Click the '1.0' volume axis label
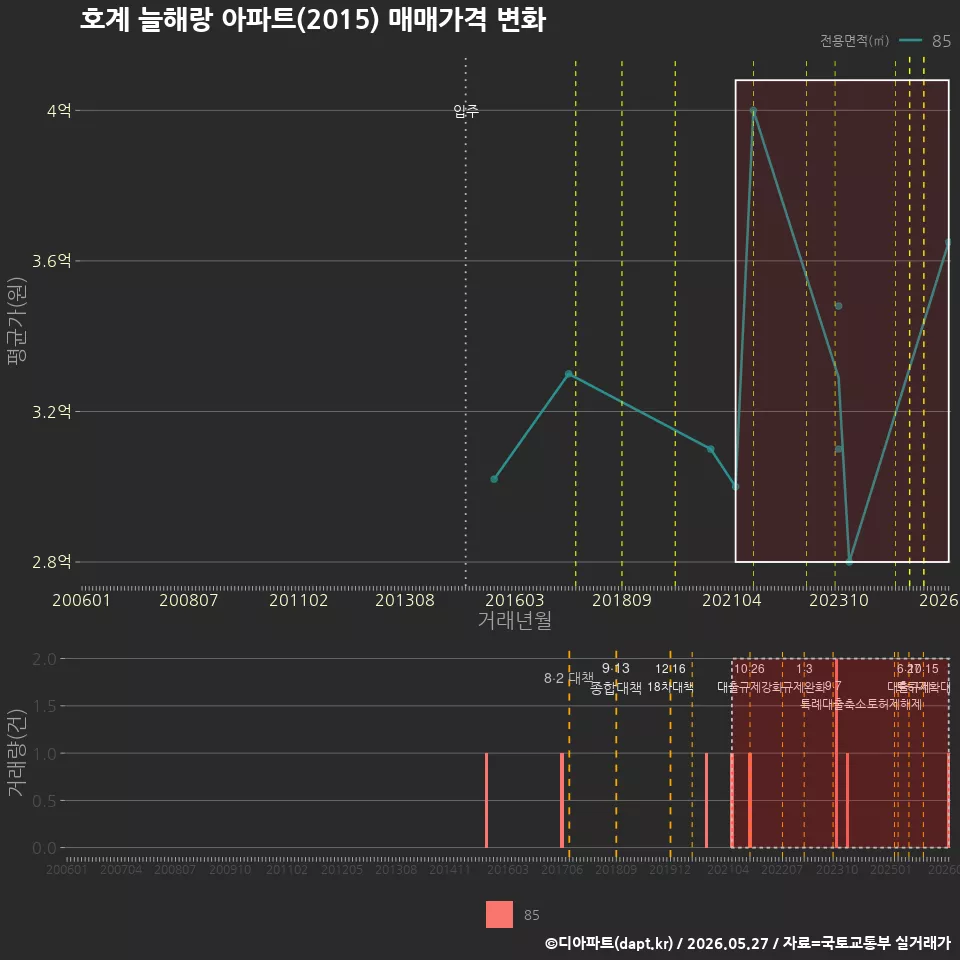Viewport: 960px width, 960px height. pyautogui.click(x=44, y=754)
